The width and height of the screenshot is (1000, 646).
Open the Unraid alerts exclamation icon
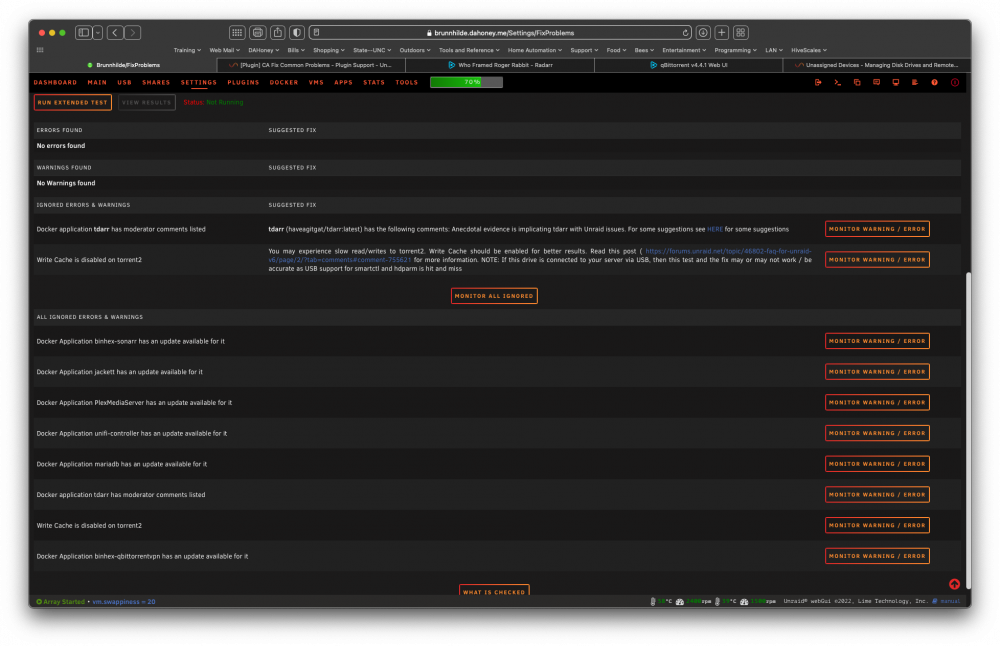click(x=955, y=82)
